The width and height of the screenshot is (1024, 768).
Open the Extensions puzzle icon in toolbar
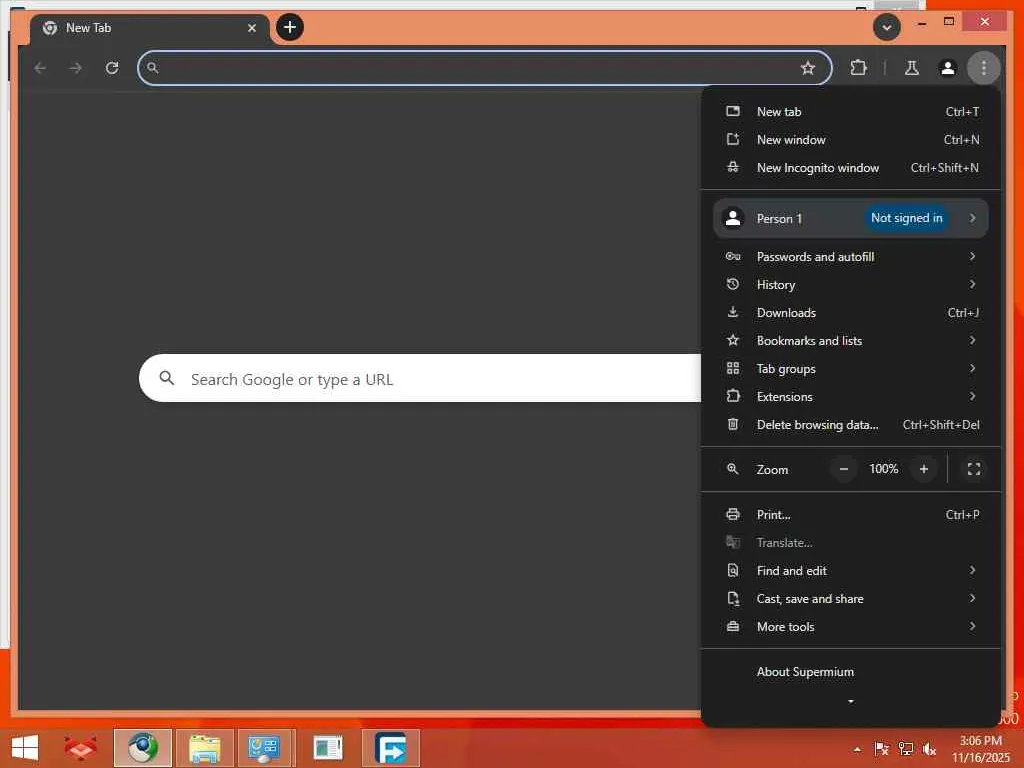tap(858, 68)
